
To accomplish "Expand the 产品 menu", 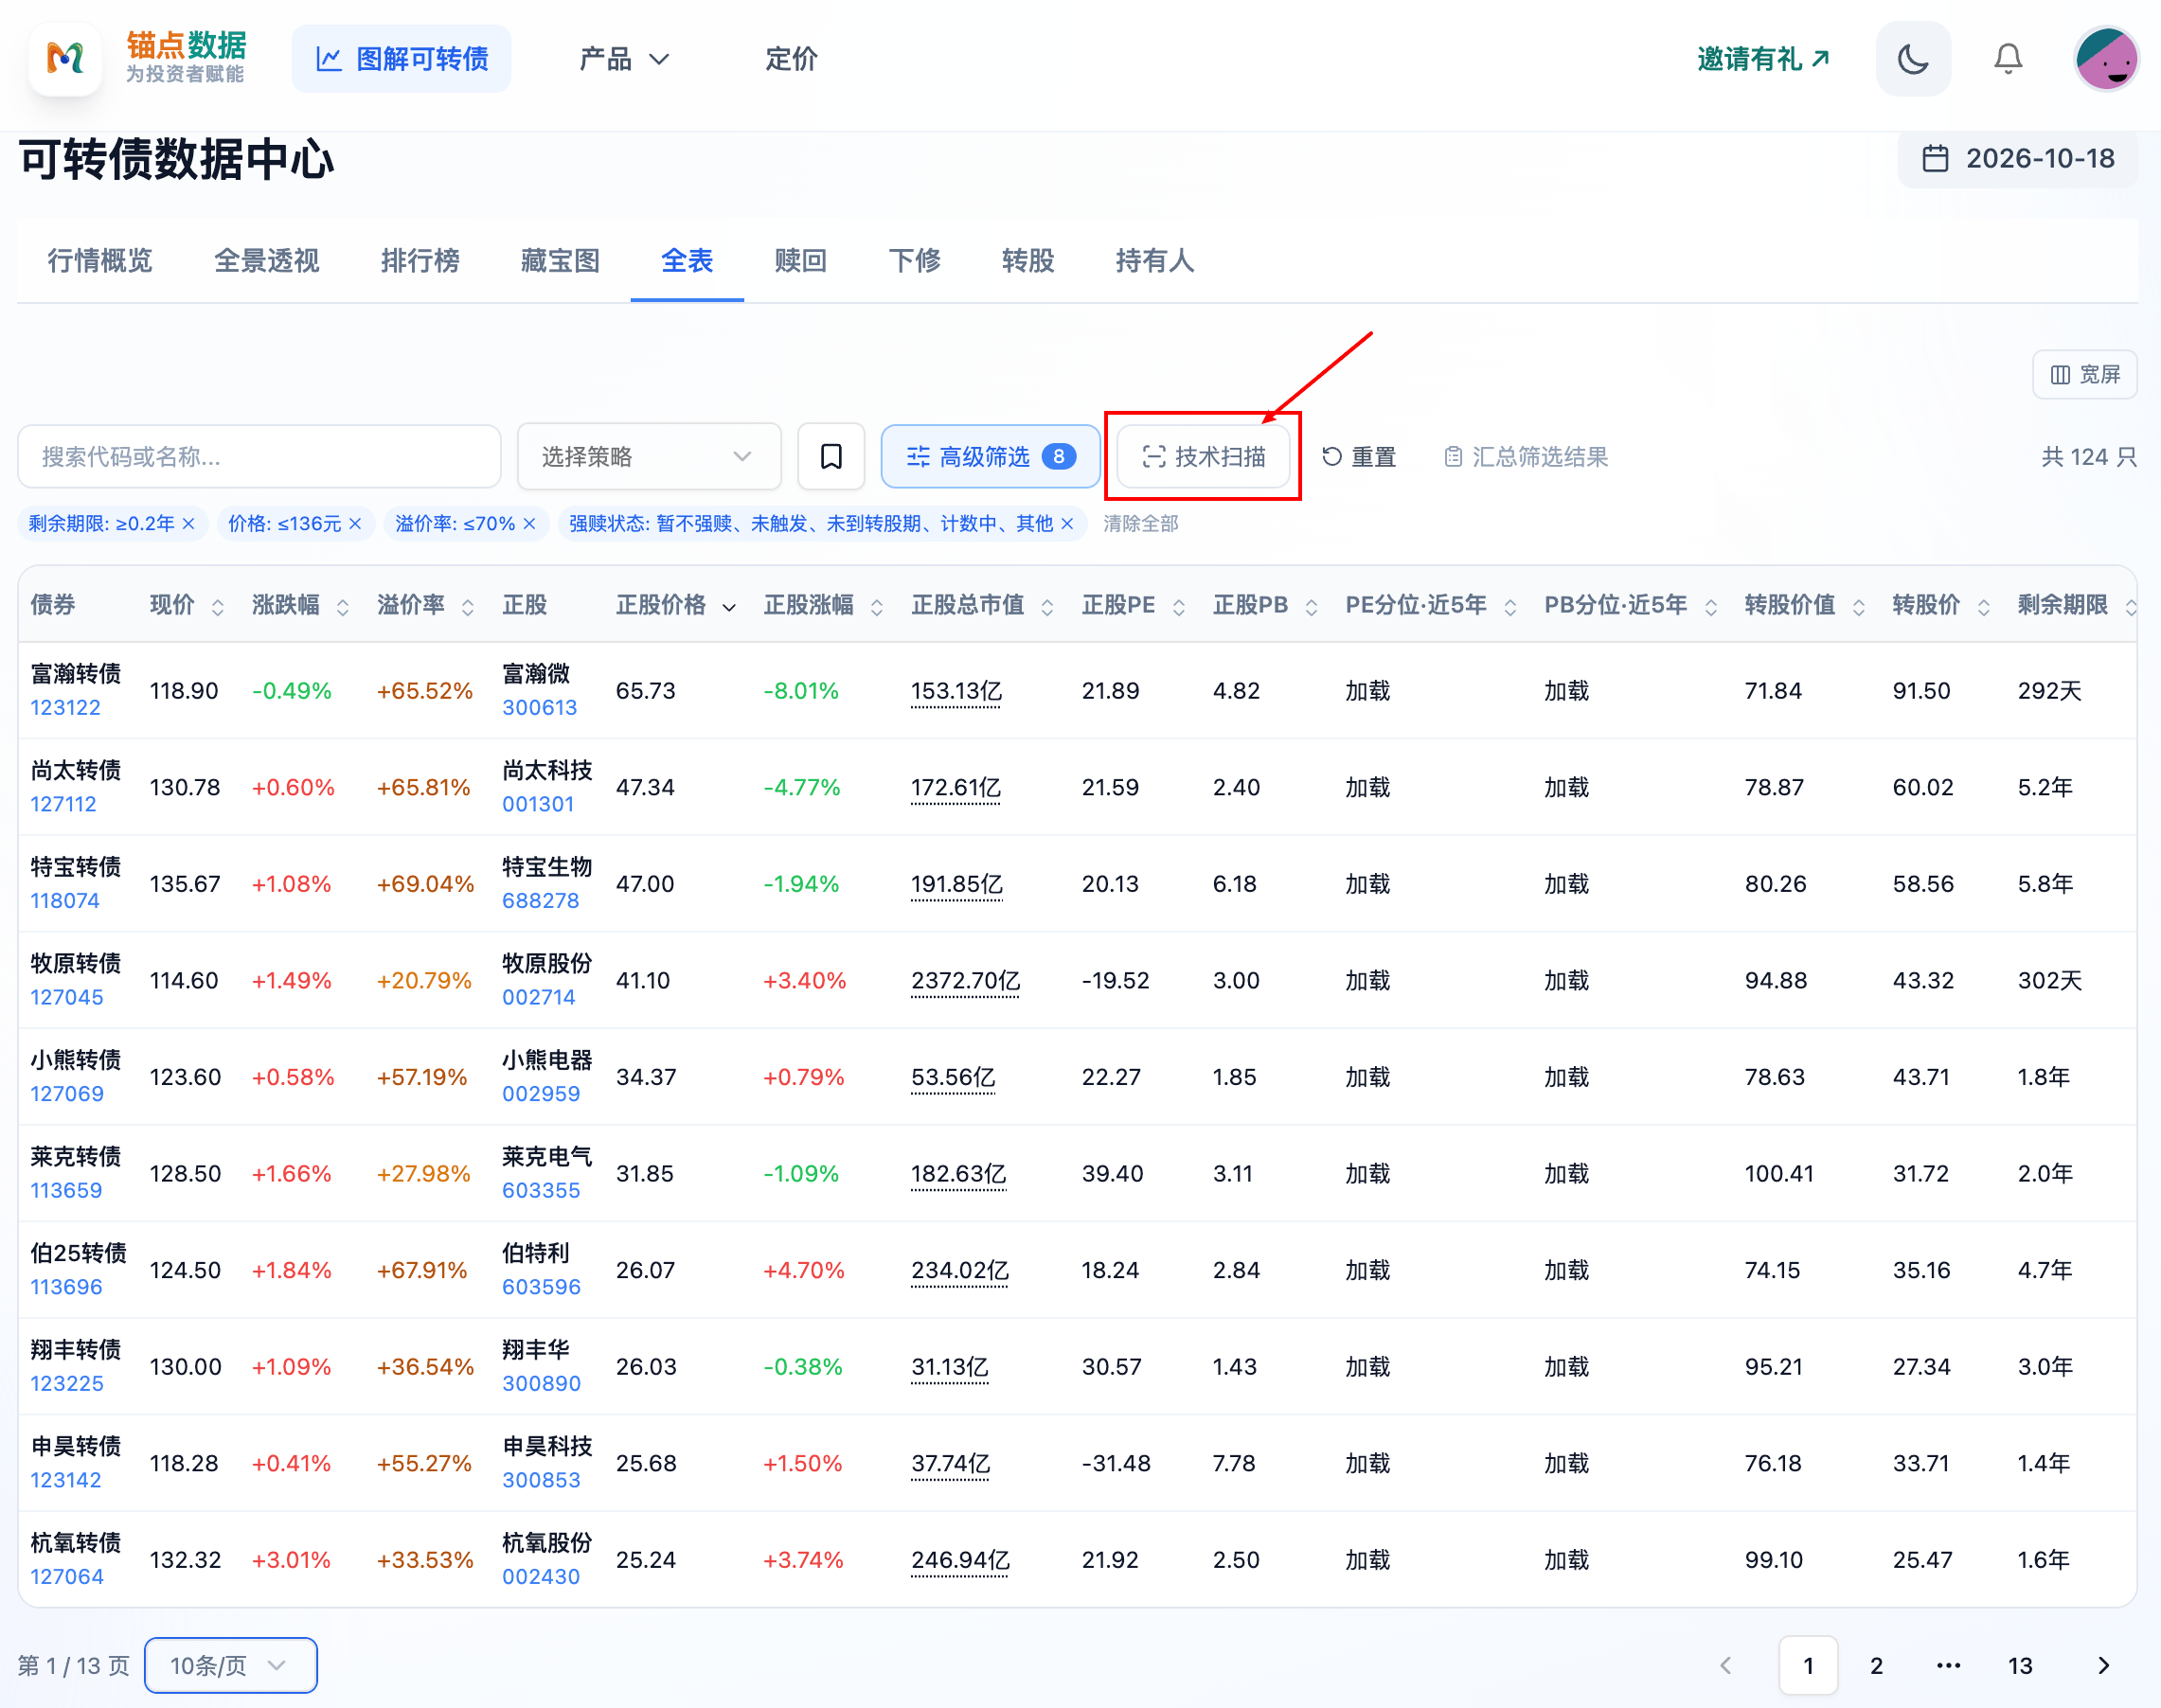I will click(x=624, y=59).
